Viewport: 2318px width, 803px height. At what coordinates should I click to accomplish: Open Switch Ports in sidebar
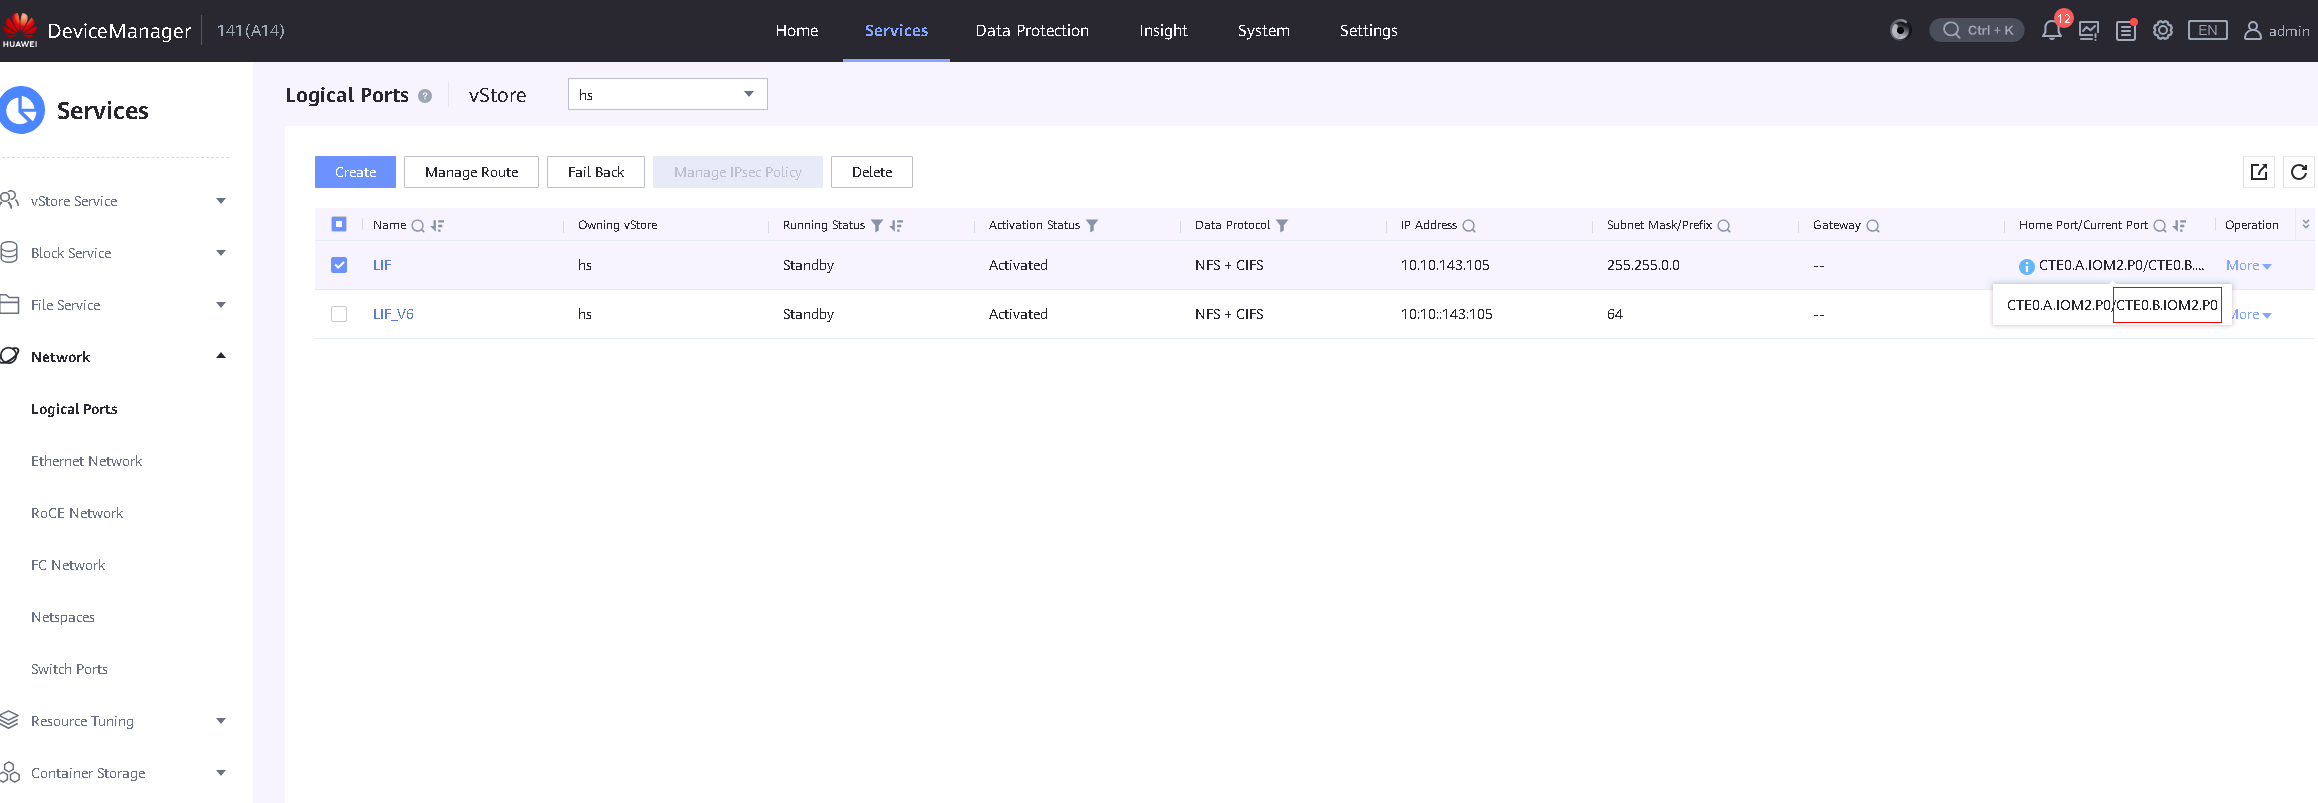pyautogui.click(x=69, y=669)
